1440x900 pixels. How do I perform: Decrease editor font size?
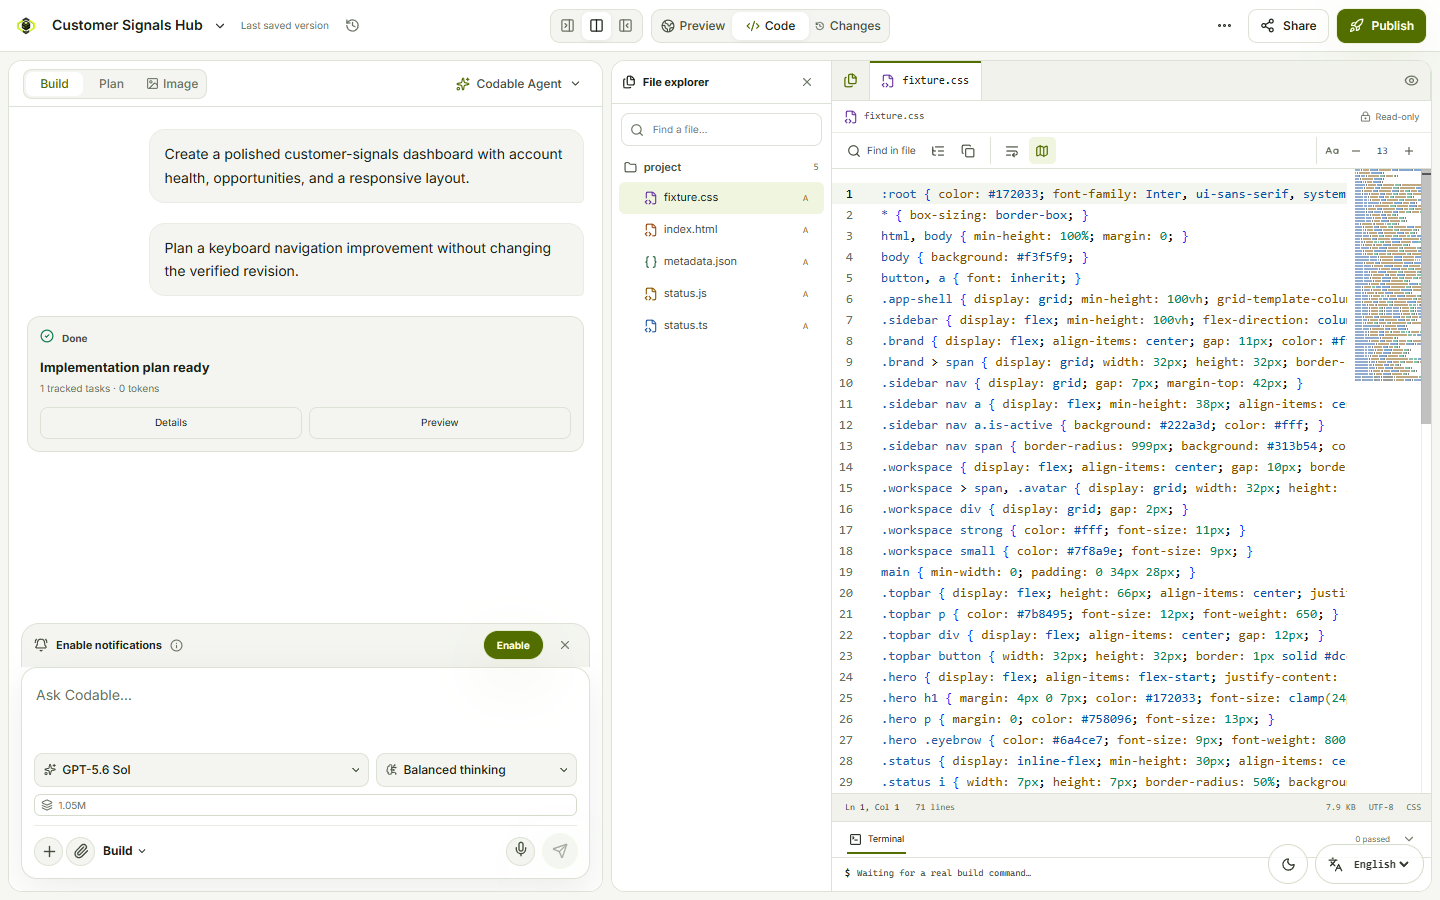pyautogui.click(x=1356, y=151)
